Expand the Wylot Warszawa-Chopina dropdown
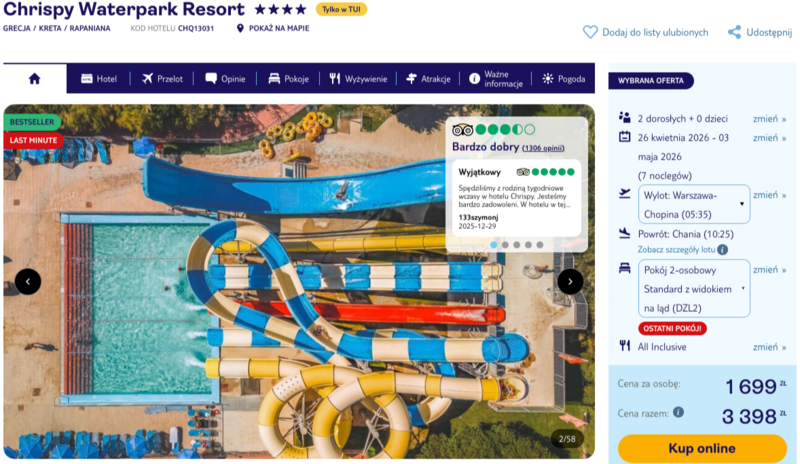 tap(694, 204)
